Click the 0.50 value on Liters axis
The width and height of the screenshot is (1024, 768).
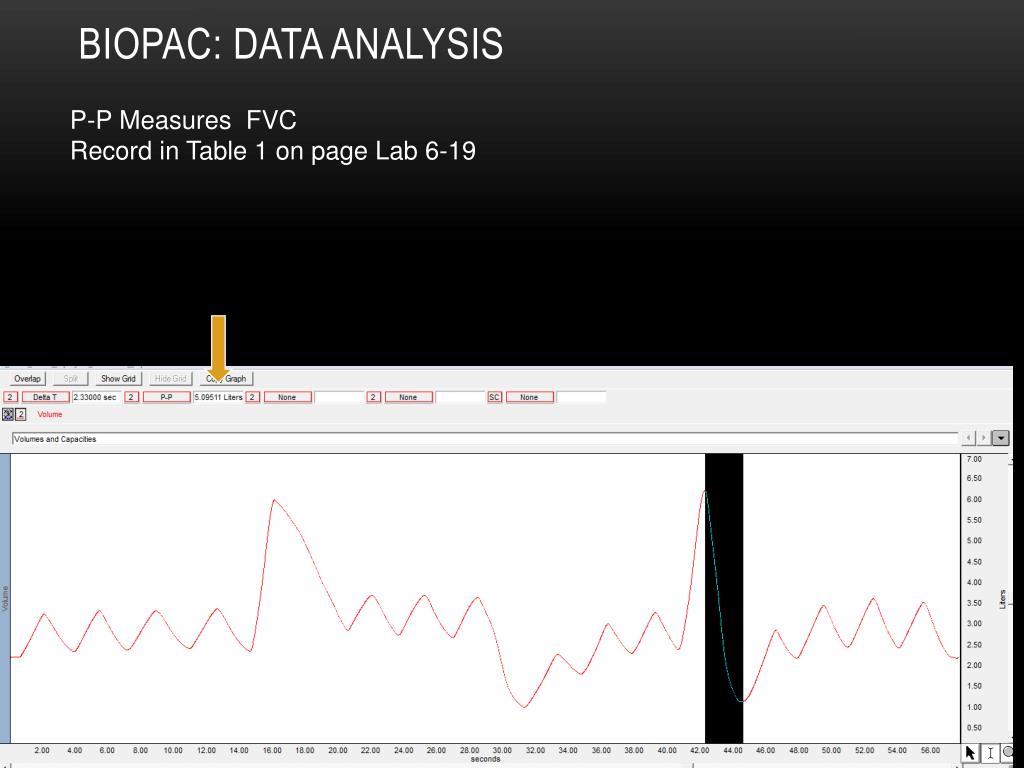(974, 728)
